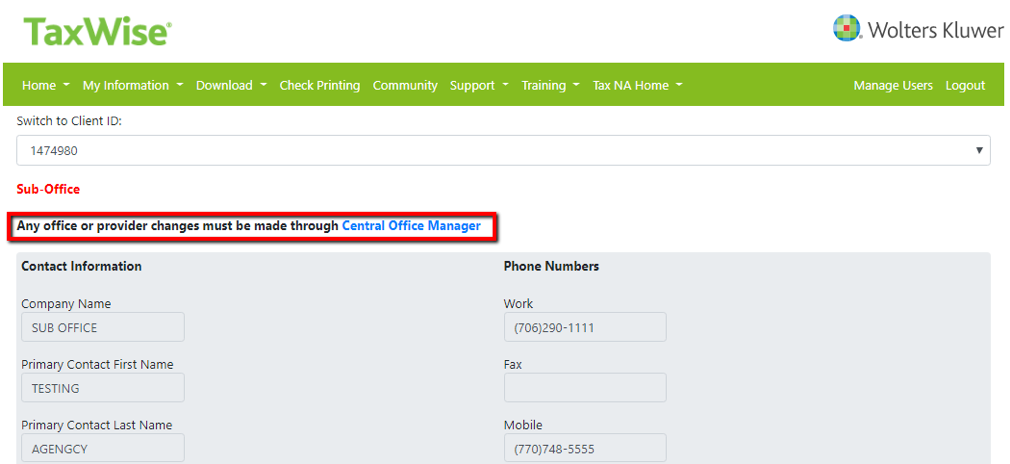This screenshot has width=1010, height=464.
Task: Open the My Information menu
Action: pos(133,85)
